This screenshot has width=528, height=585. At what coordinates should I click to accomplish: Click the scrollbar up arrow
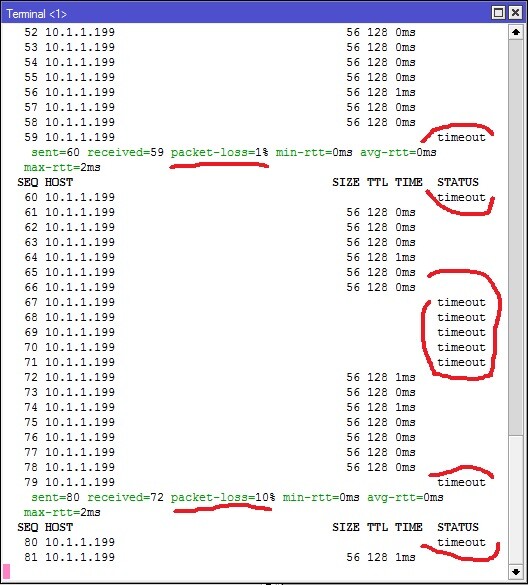pyautogui.click(x=516, y=32)
